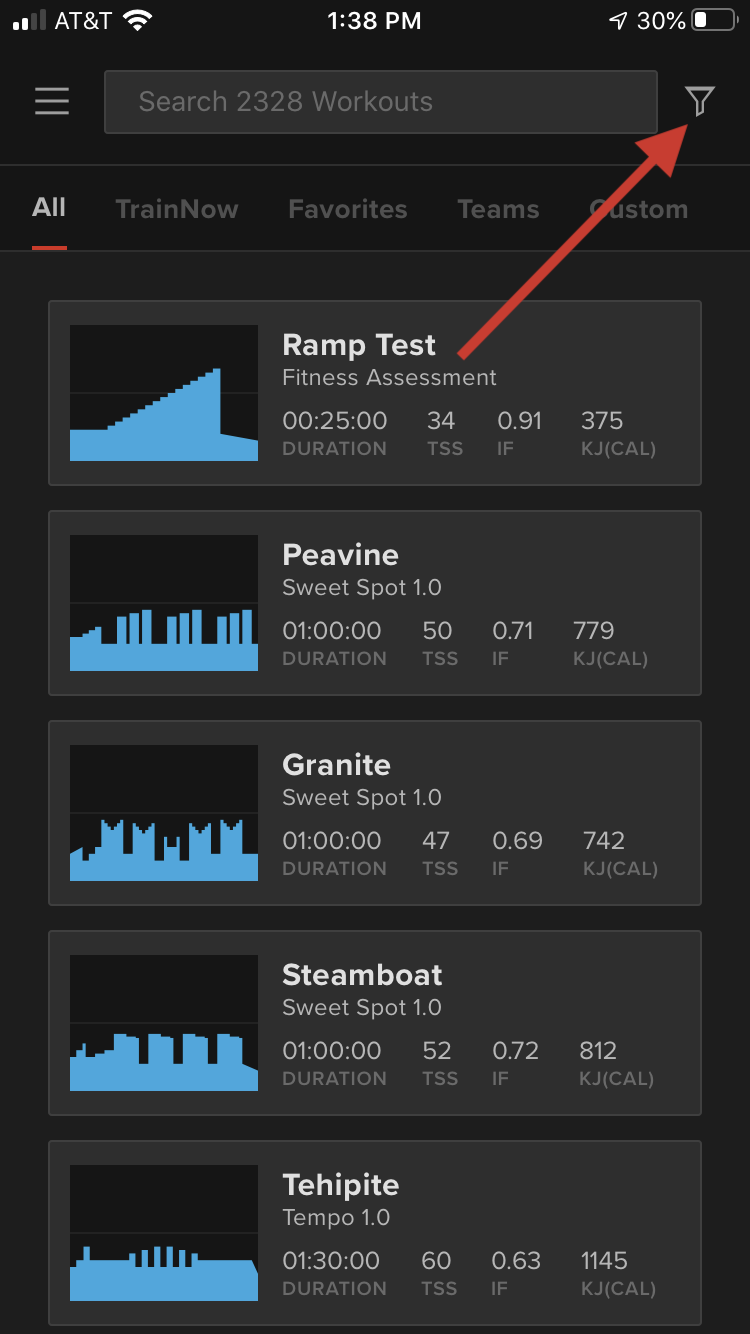Open the Tehipite workout graph thumbnail
Screen dimensions: 750x1334
click(x=164, y=1233)
